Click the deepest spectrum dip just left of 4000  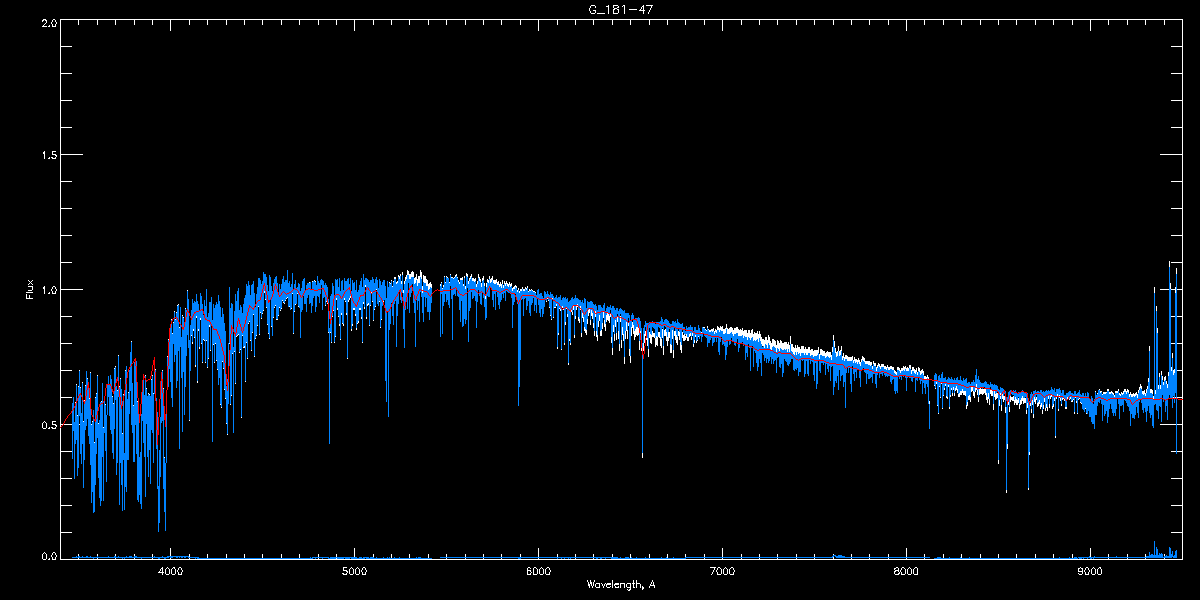coord(159,530)
